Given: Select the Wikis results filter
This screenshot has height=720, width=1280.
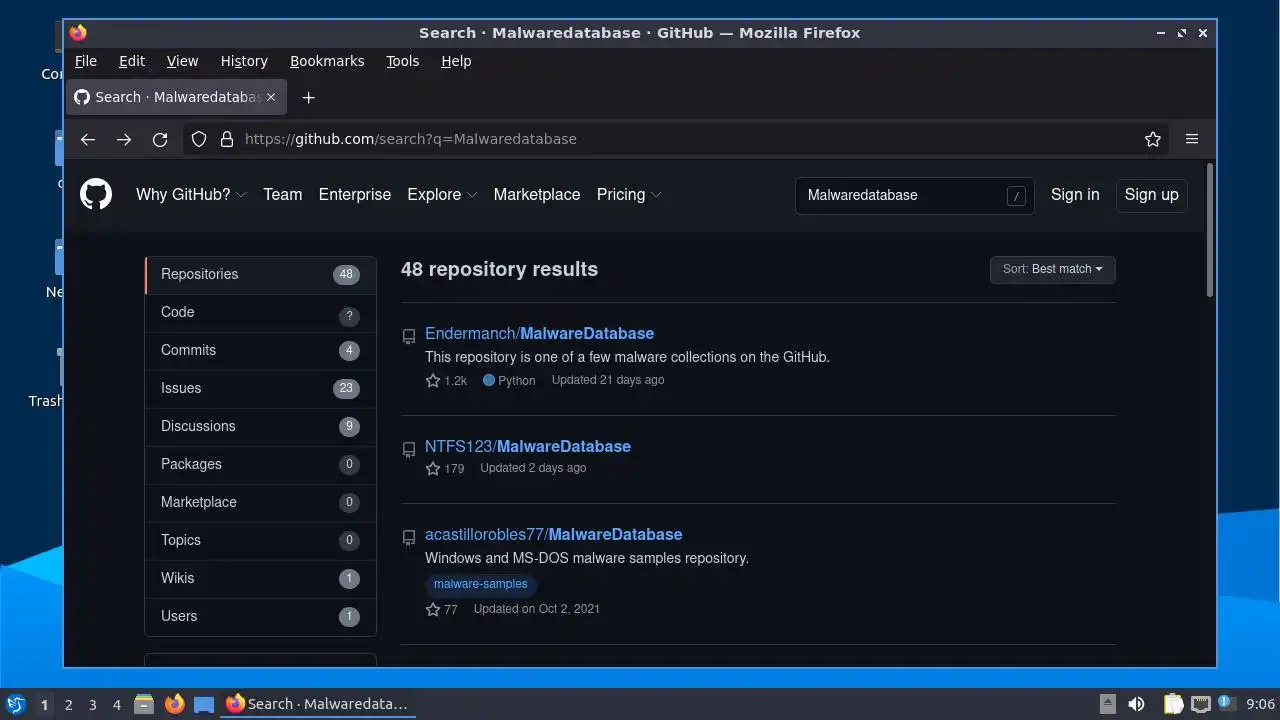Looking at the screenshot, I should [261, 578].
